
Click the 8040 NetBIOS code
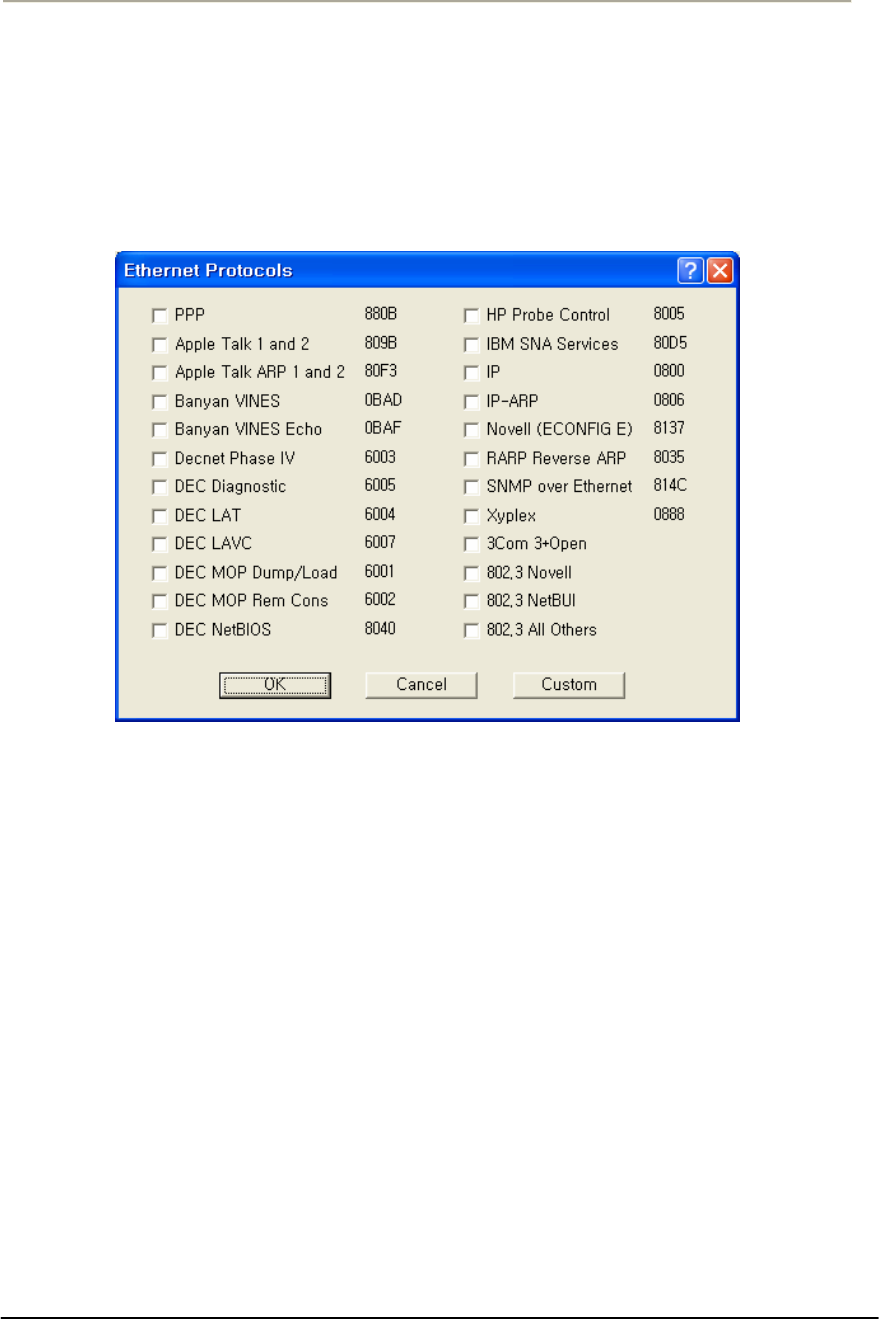coord(382,628)
